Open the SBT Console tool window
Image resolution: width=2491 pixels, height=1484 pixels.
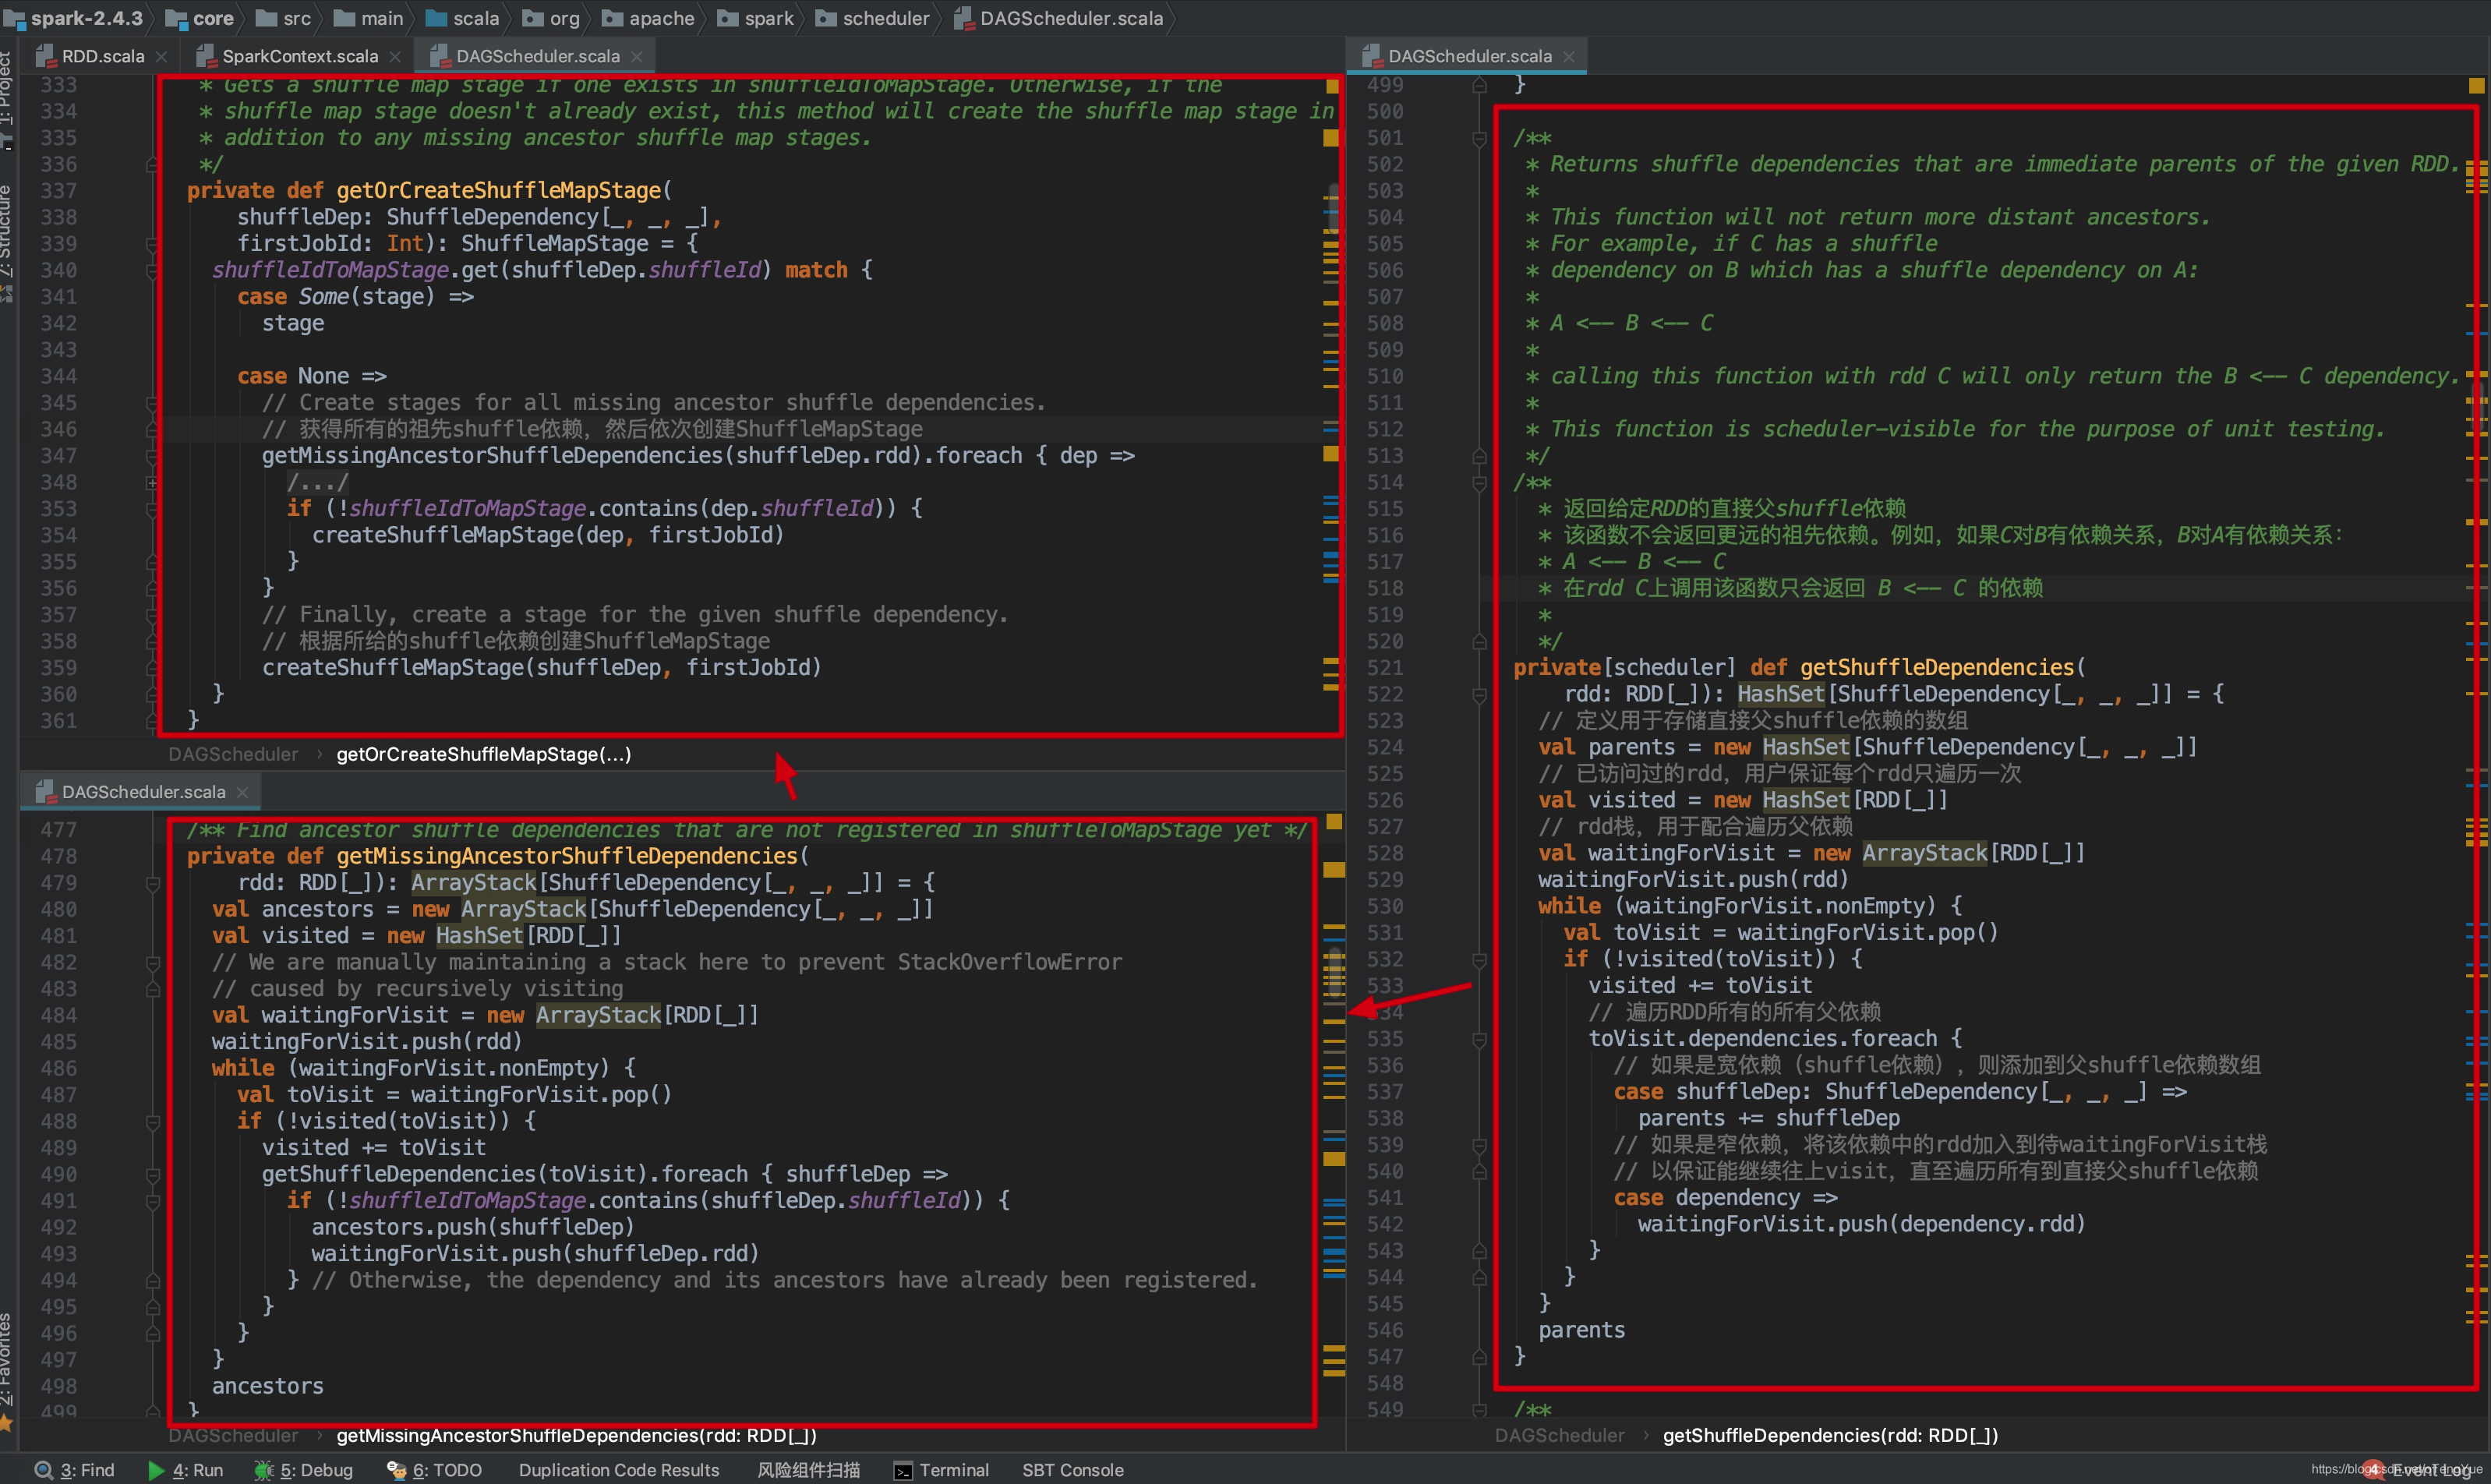pyautogui.click(x=1072, y=1470)
